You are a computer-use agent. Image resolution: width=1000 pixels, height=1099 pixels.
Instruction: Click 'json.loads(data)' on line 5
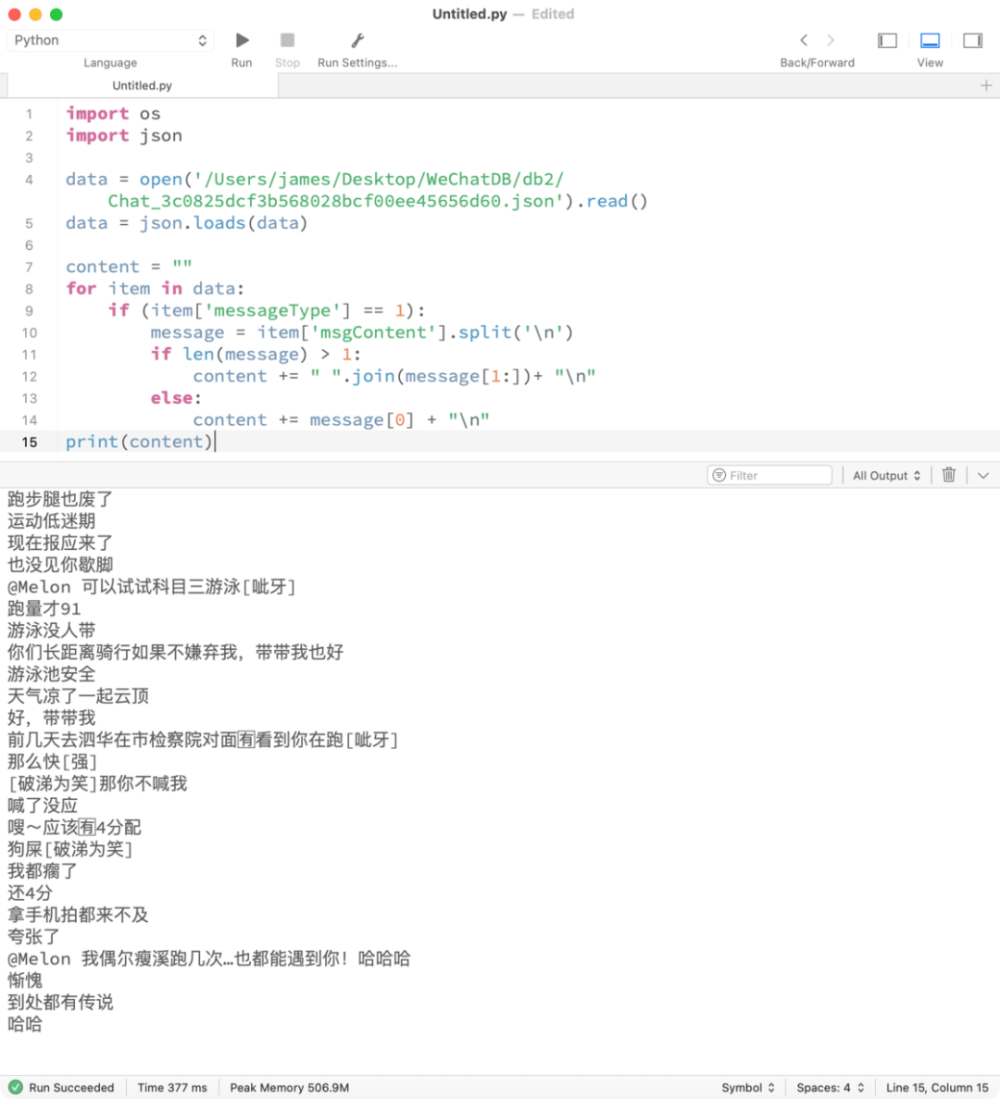click(x=223, y=223)
